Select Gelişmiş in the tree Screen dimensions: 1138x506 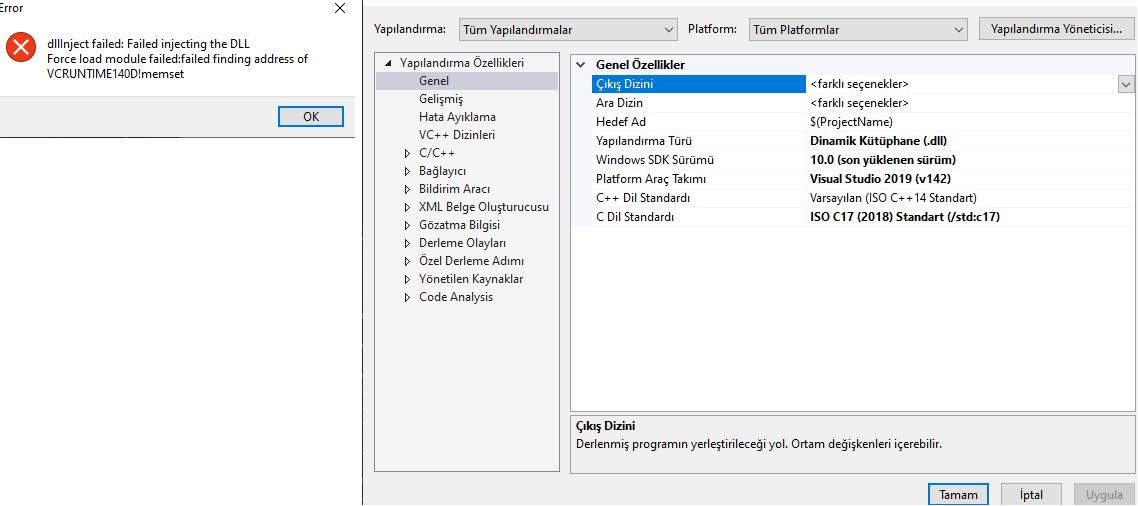441,99
